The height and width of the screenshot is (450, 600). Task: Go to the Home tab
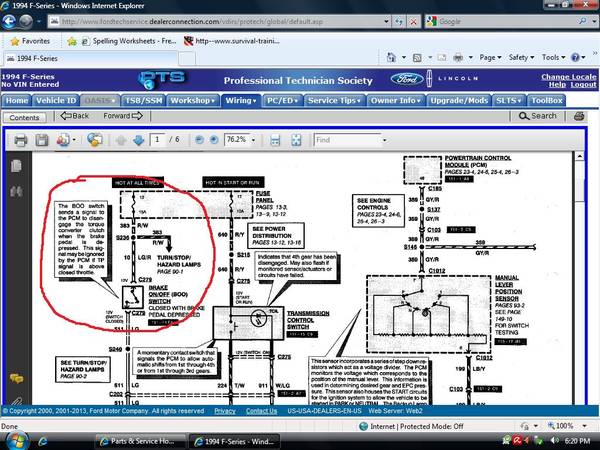click(16, 100)
